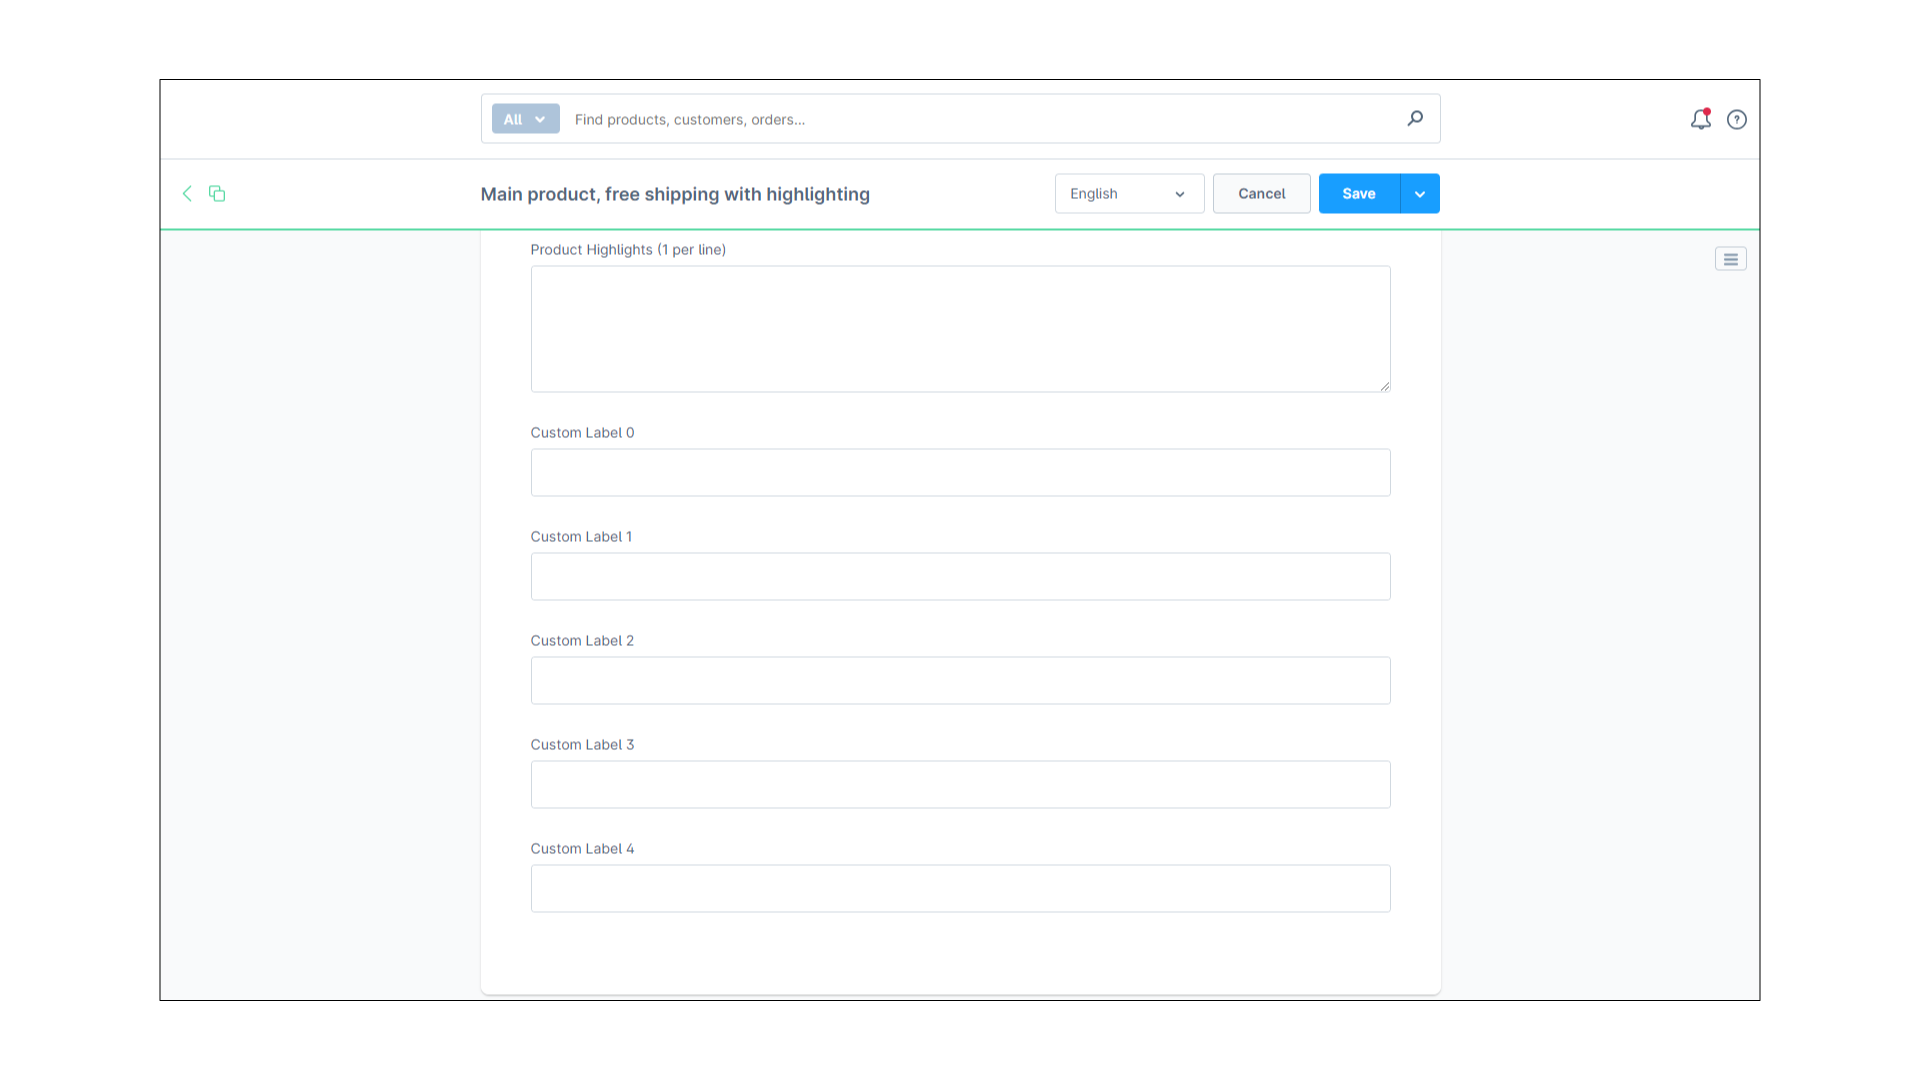
Task: Expand the English language dropdown
Action: tap(1178, 194)
